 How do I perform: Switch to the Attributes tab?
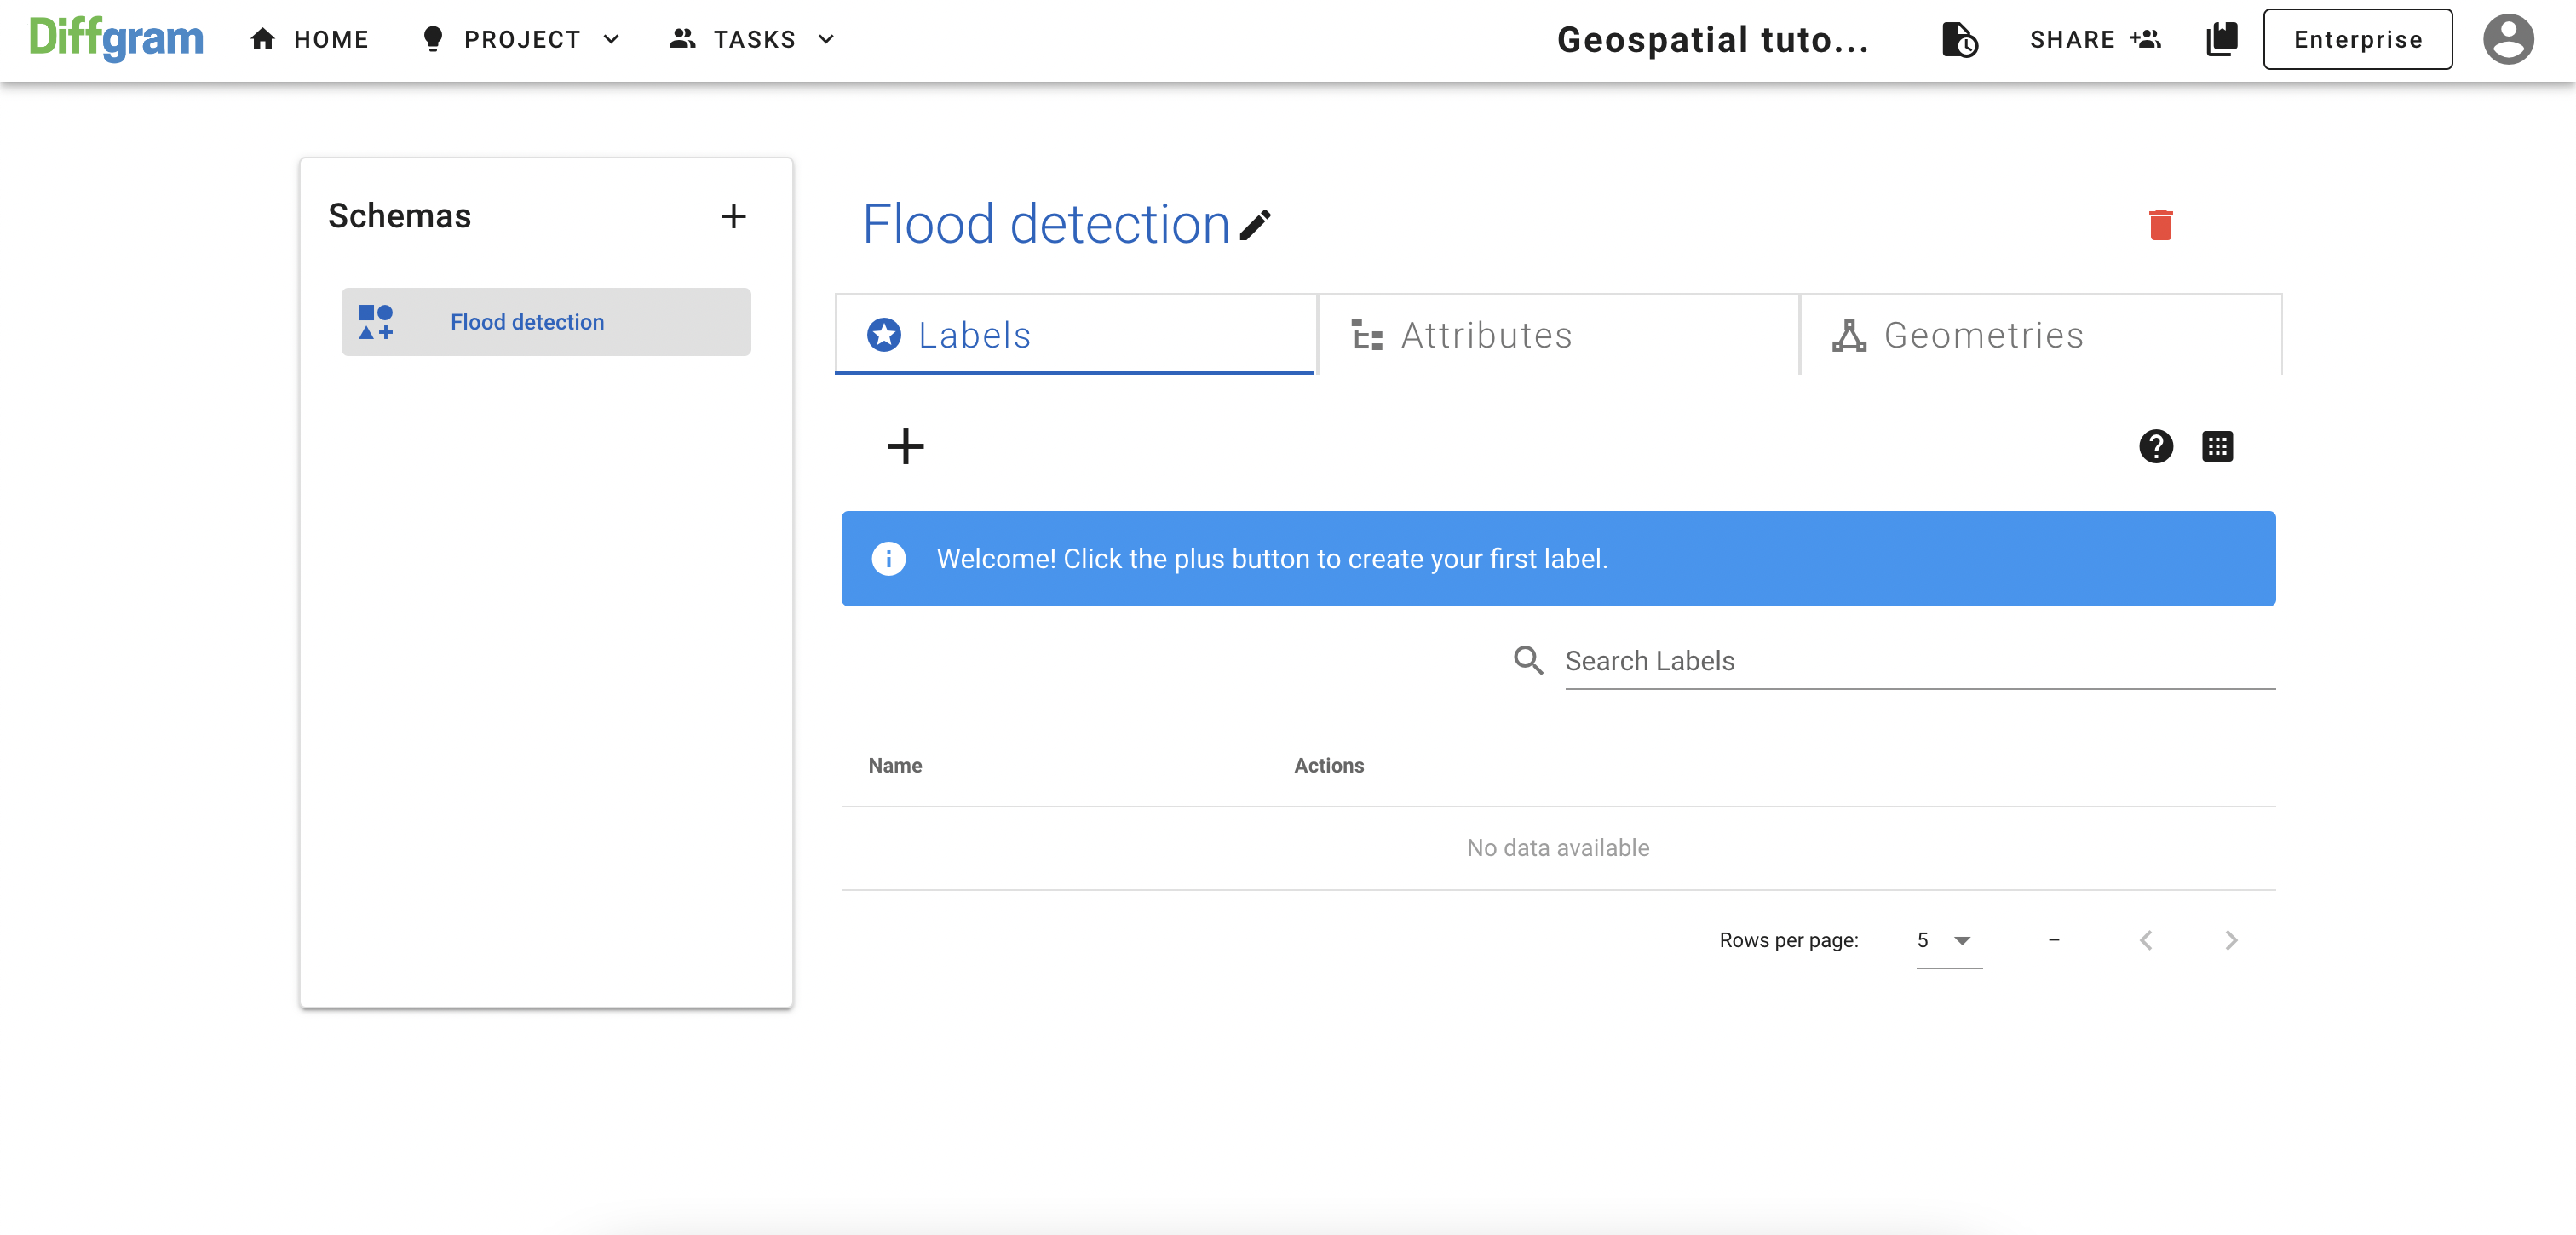(1557, 336)
